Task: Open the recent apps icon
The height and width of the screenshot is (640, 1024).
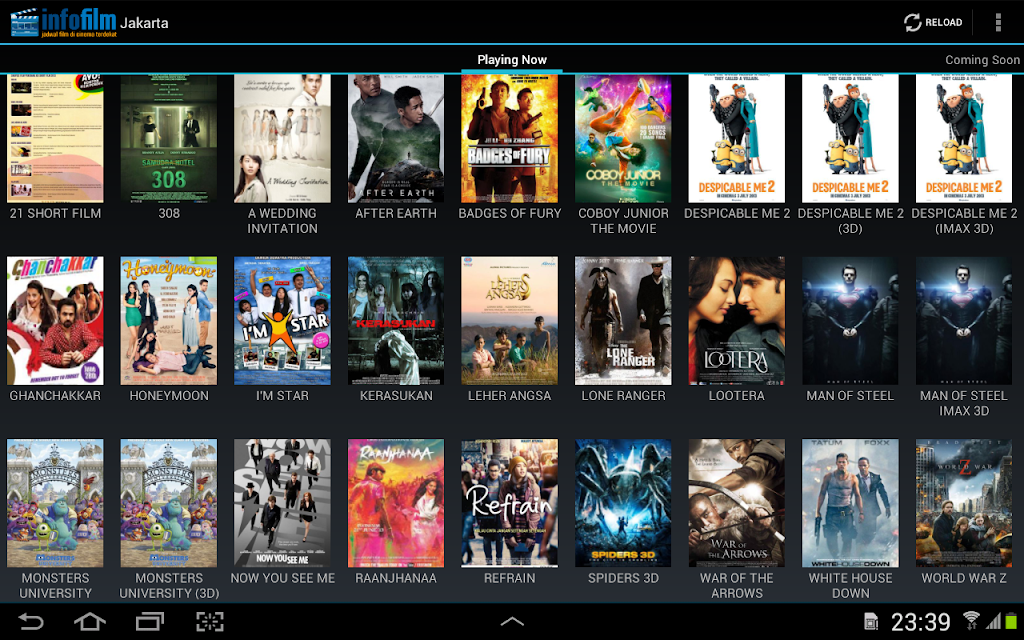Action: (150, 621)
